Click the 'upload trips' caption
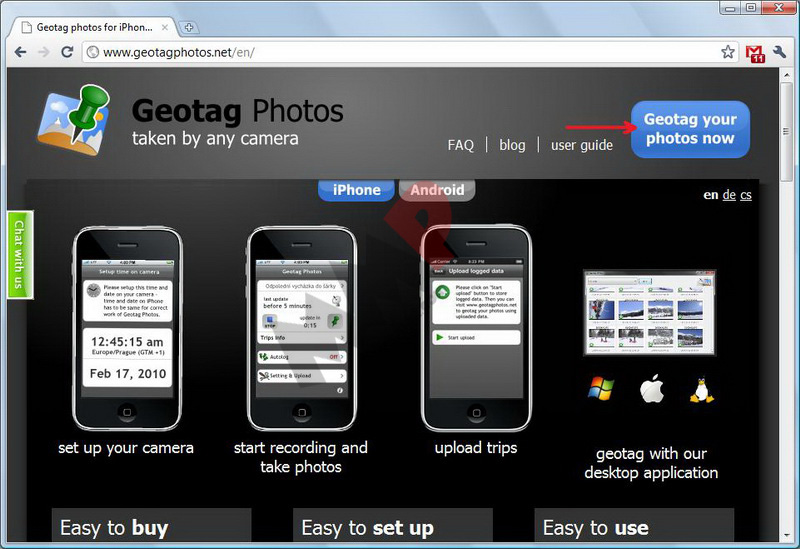The width and height of the screenshot is (800, 549). tap(476, 448)
